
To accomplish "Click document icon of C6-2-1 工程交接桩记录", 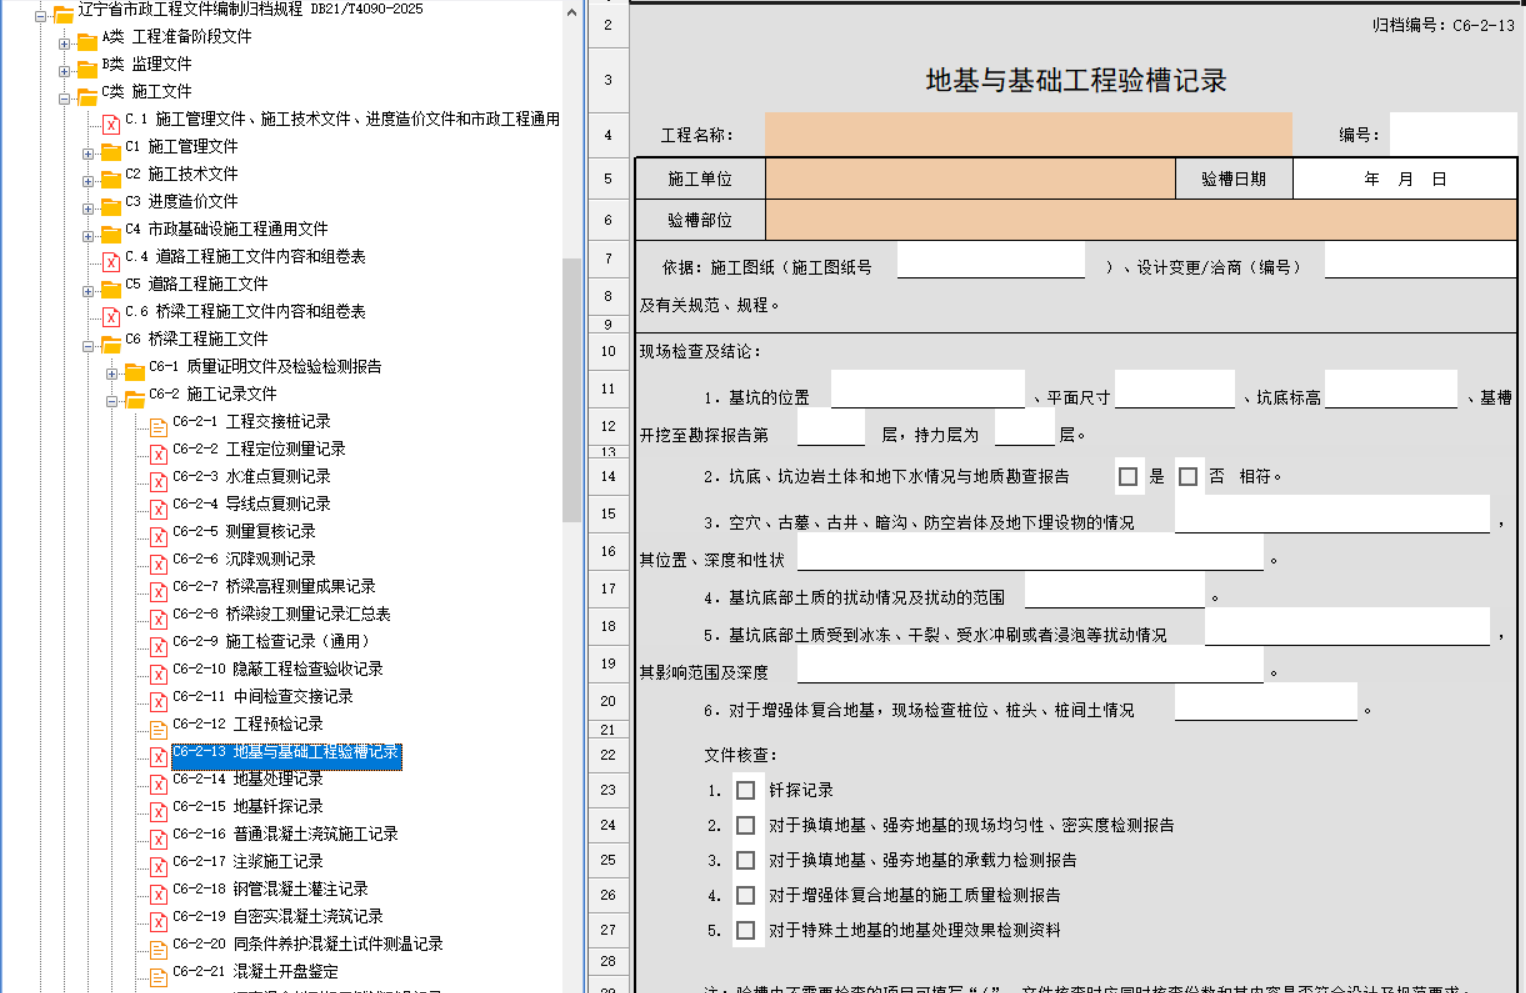I will click(158, 427).
